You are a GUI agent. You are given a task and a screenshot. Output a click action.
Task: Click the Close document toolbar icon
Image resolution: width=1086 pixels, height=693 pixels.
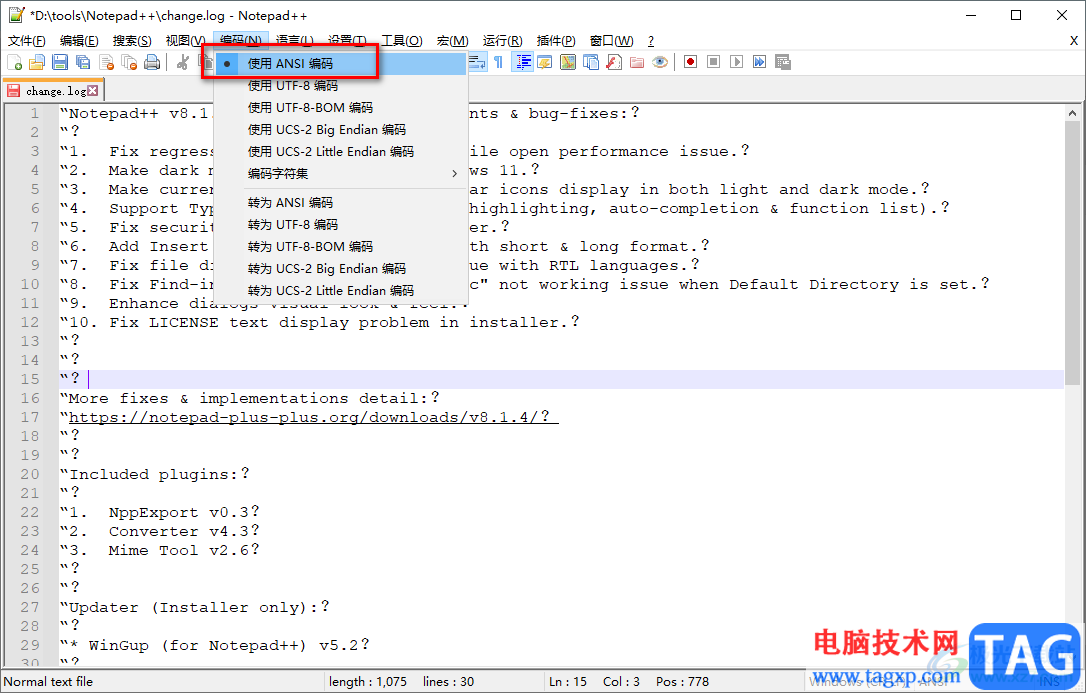point(106,62)
